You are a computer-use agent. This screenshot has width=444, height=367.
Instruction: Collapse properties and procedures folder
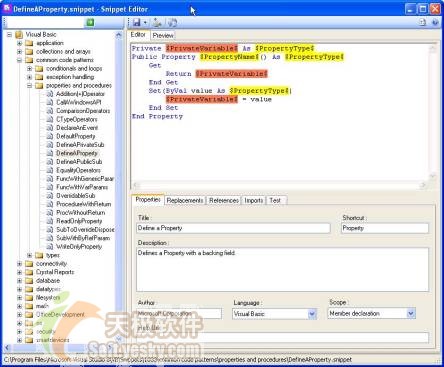coord(30,85)
